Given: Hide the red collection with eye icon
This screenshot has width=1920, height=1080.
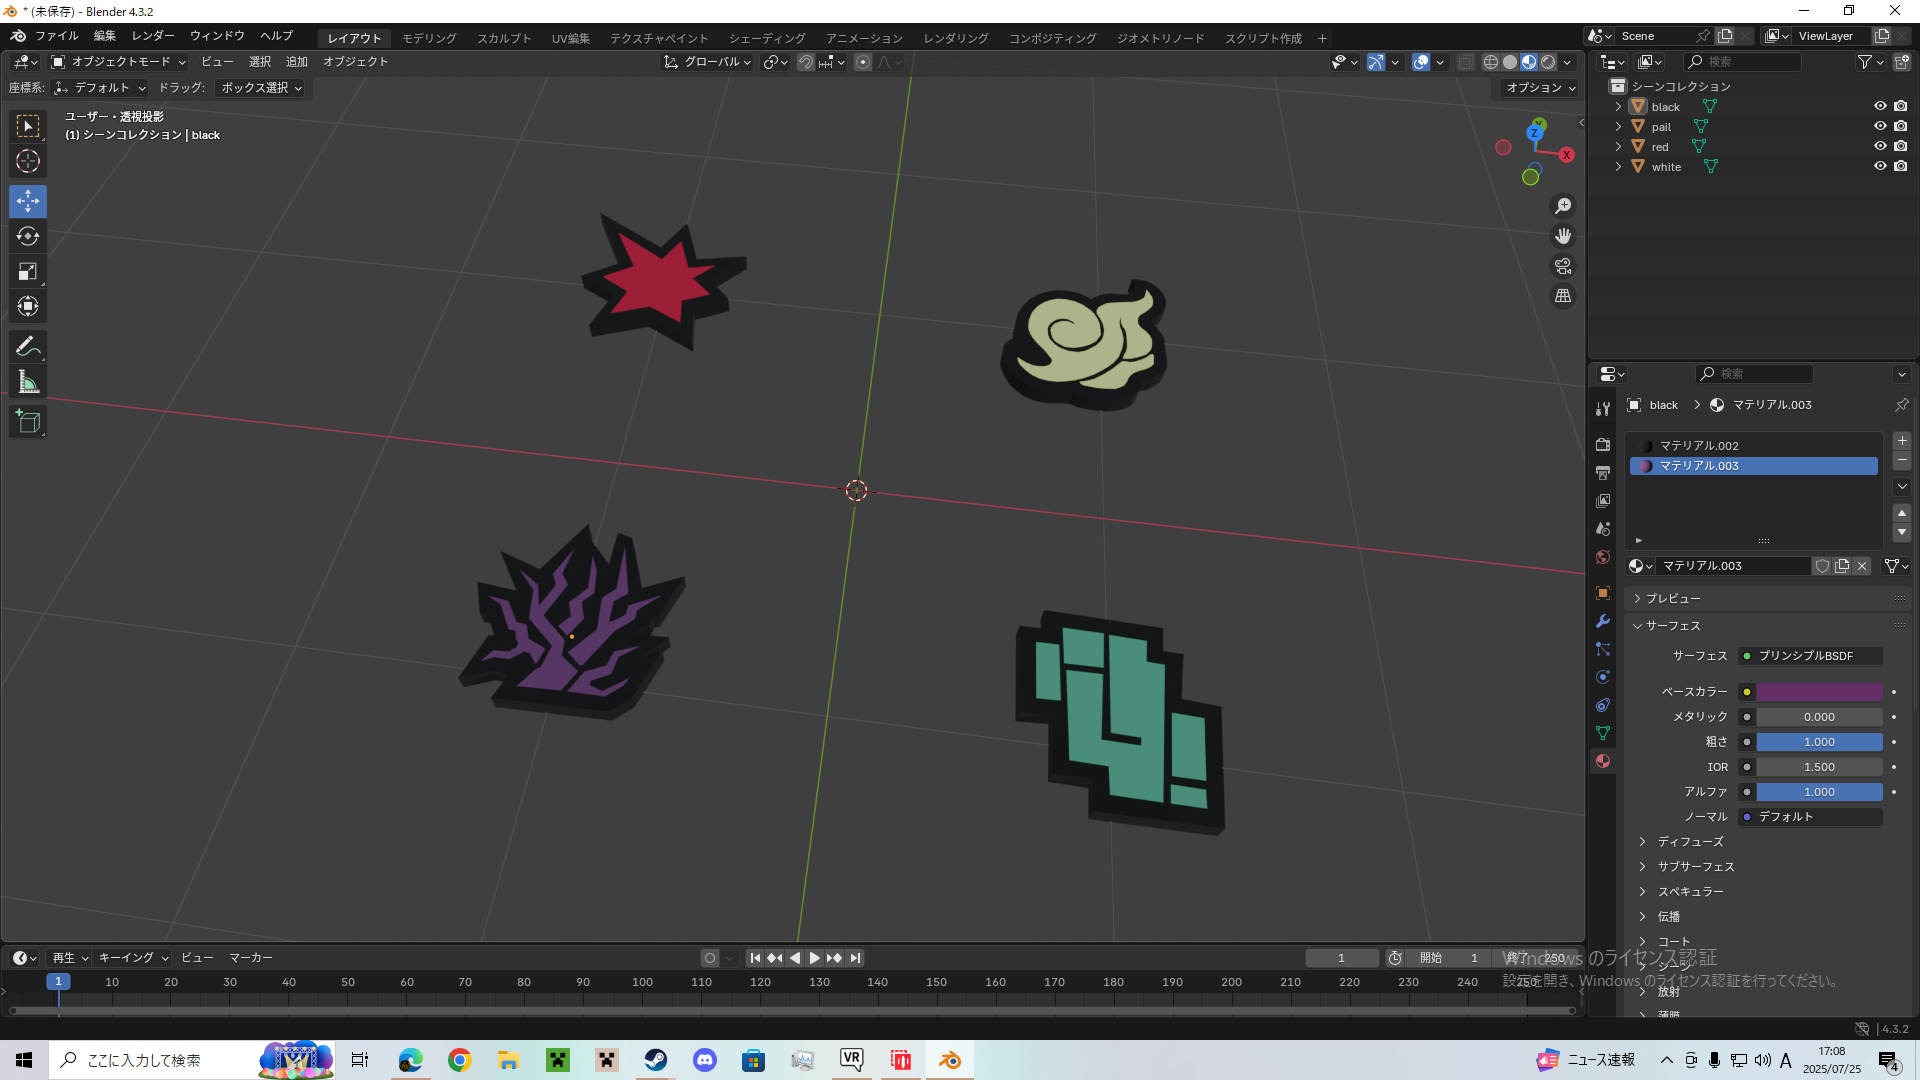Looking at the screenshot, I should click(x=1880, y=146).
